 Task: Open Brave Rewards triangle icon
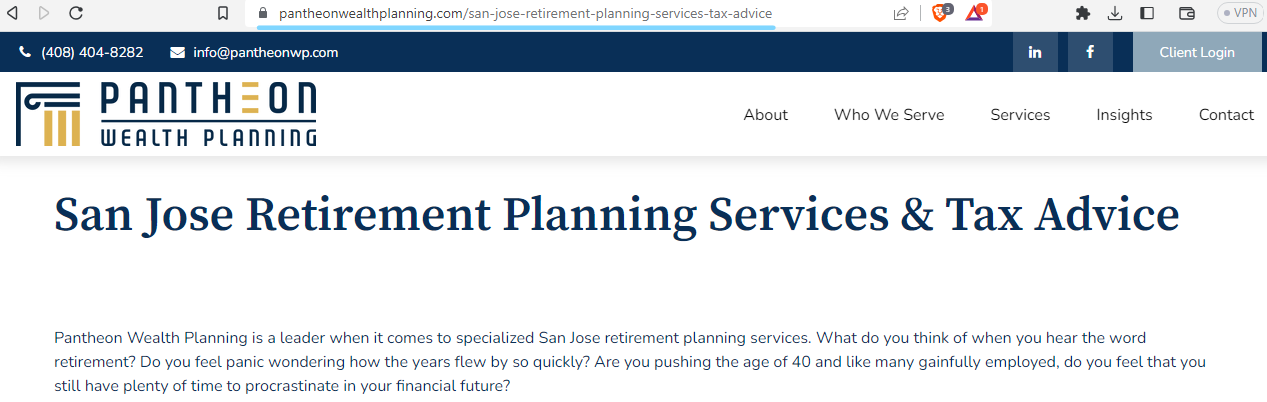[x=975, y=13]
